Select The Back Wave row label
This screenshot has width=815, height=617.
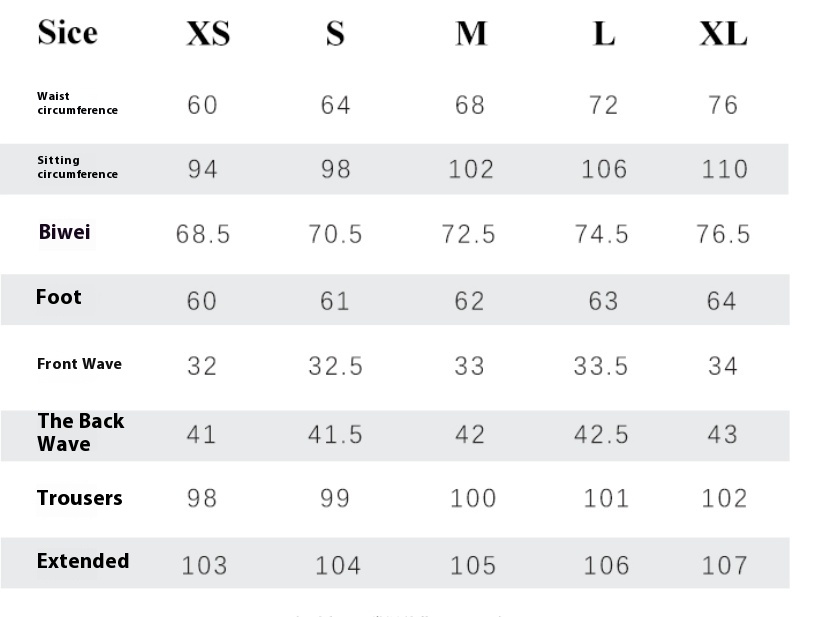coord(80,432)
